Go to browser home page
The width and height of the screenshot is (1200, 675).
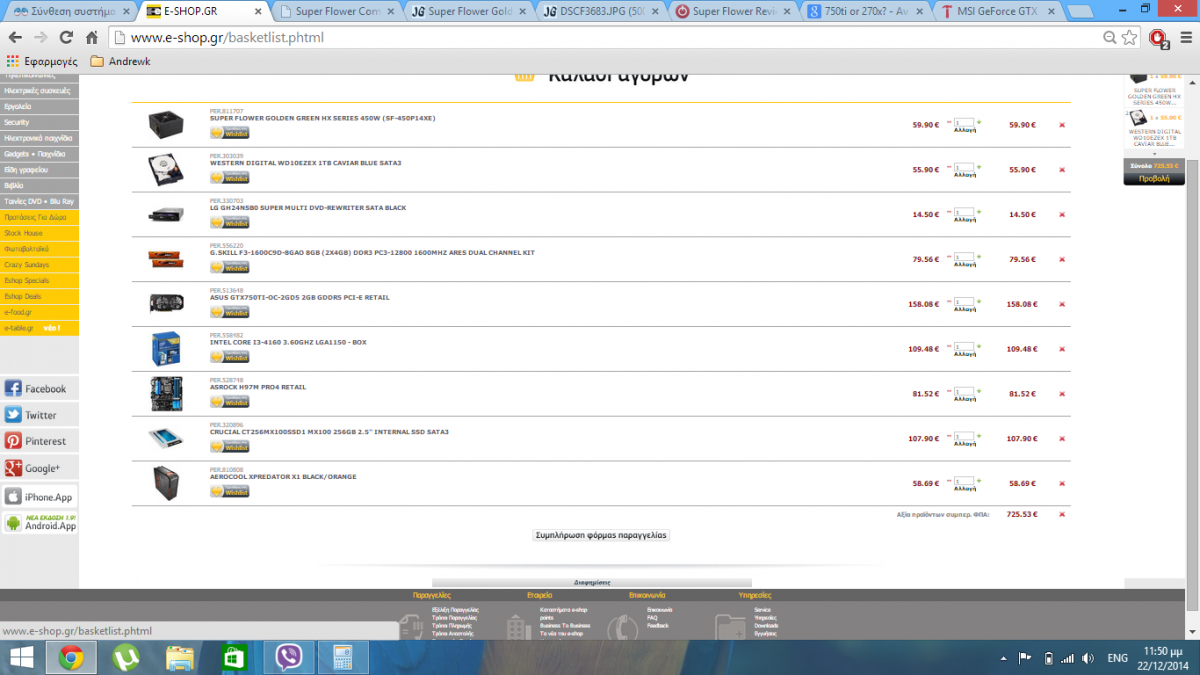tap(91, 37)
